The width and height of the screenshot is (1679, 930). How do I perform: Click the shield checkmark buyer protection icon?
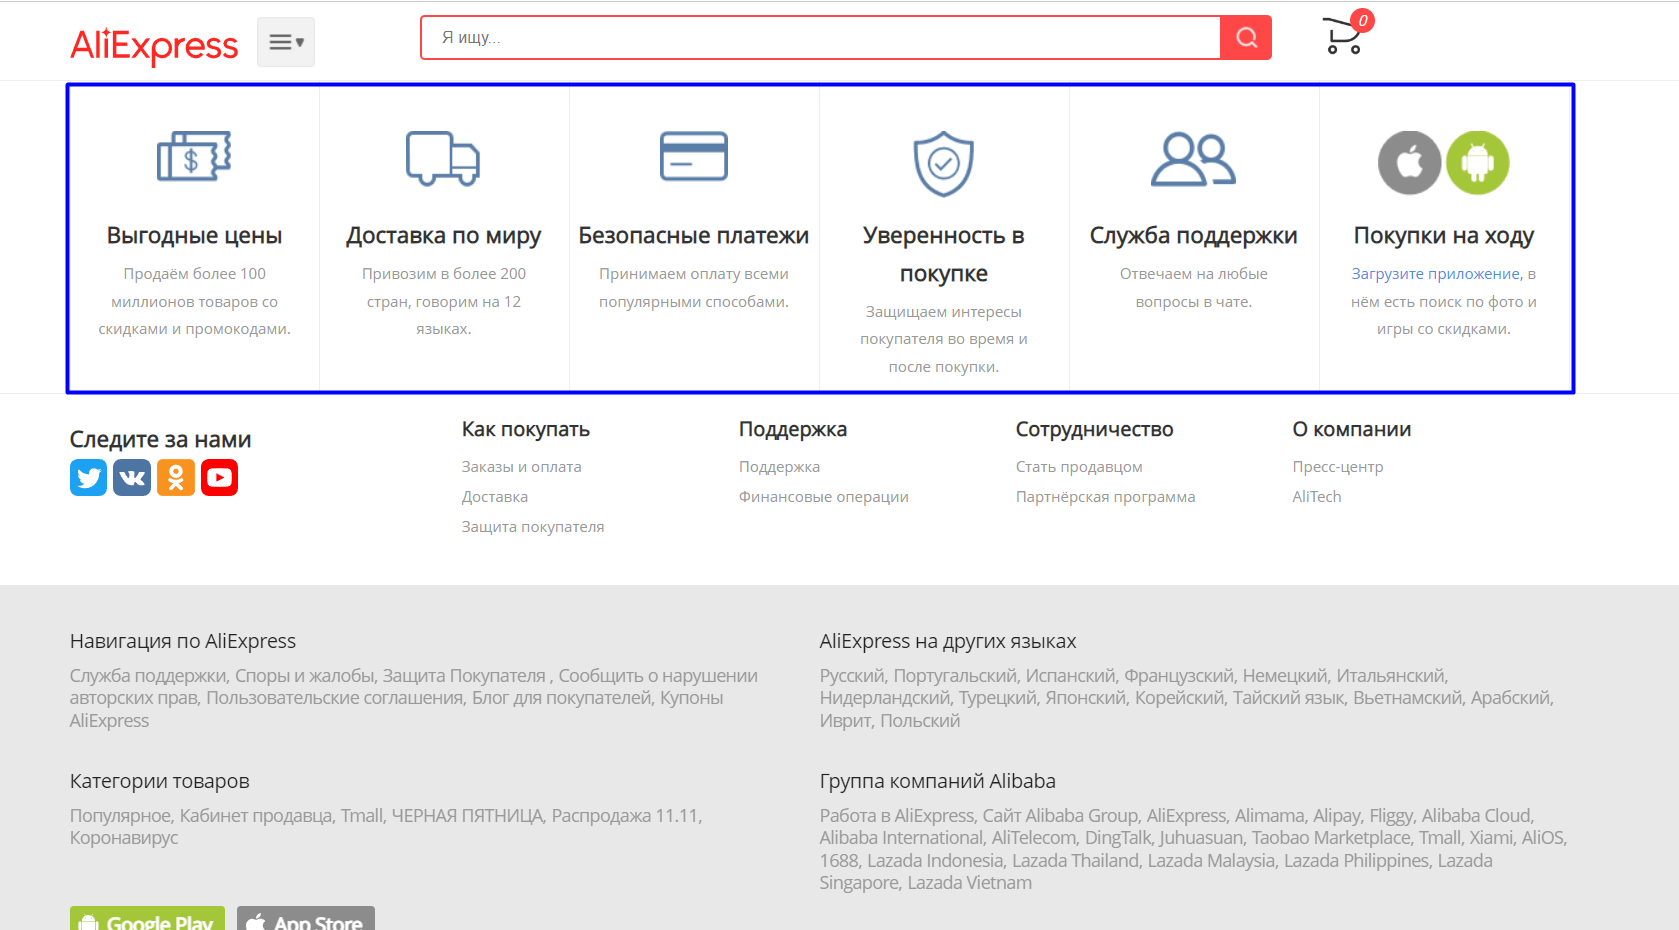[x=943, y=163]
